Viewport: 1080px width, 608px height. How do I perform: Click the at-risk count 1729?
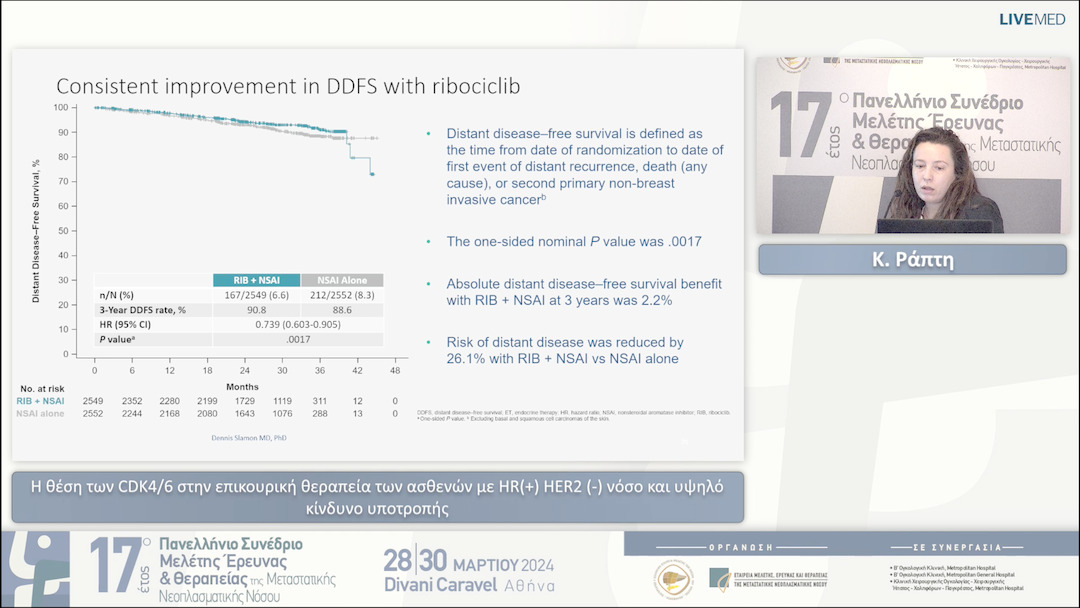click(245, 401)
